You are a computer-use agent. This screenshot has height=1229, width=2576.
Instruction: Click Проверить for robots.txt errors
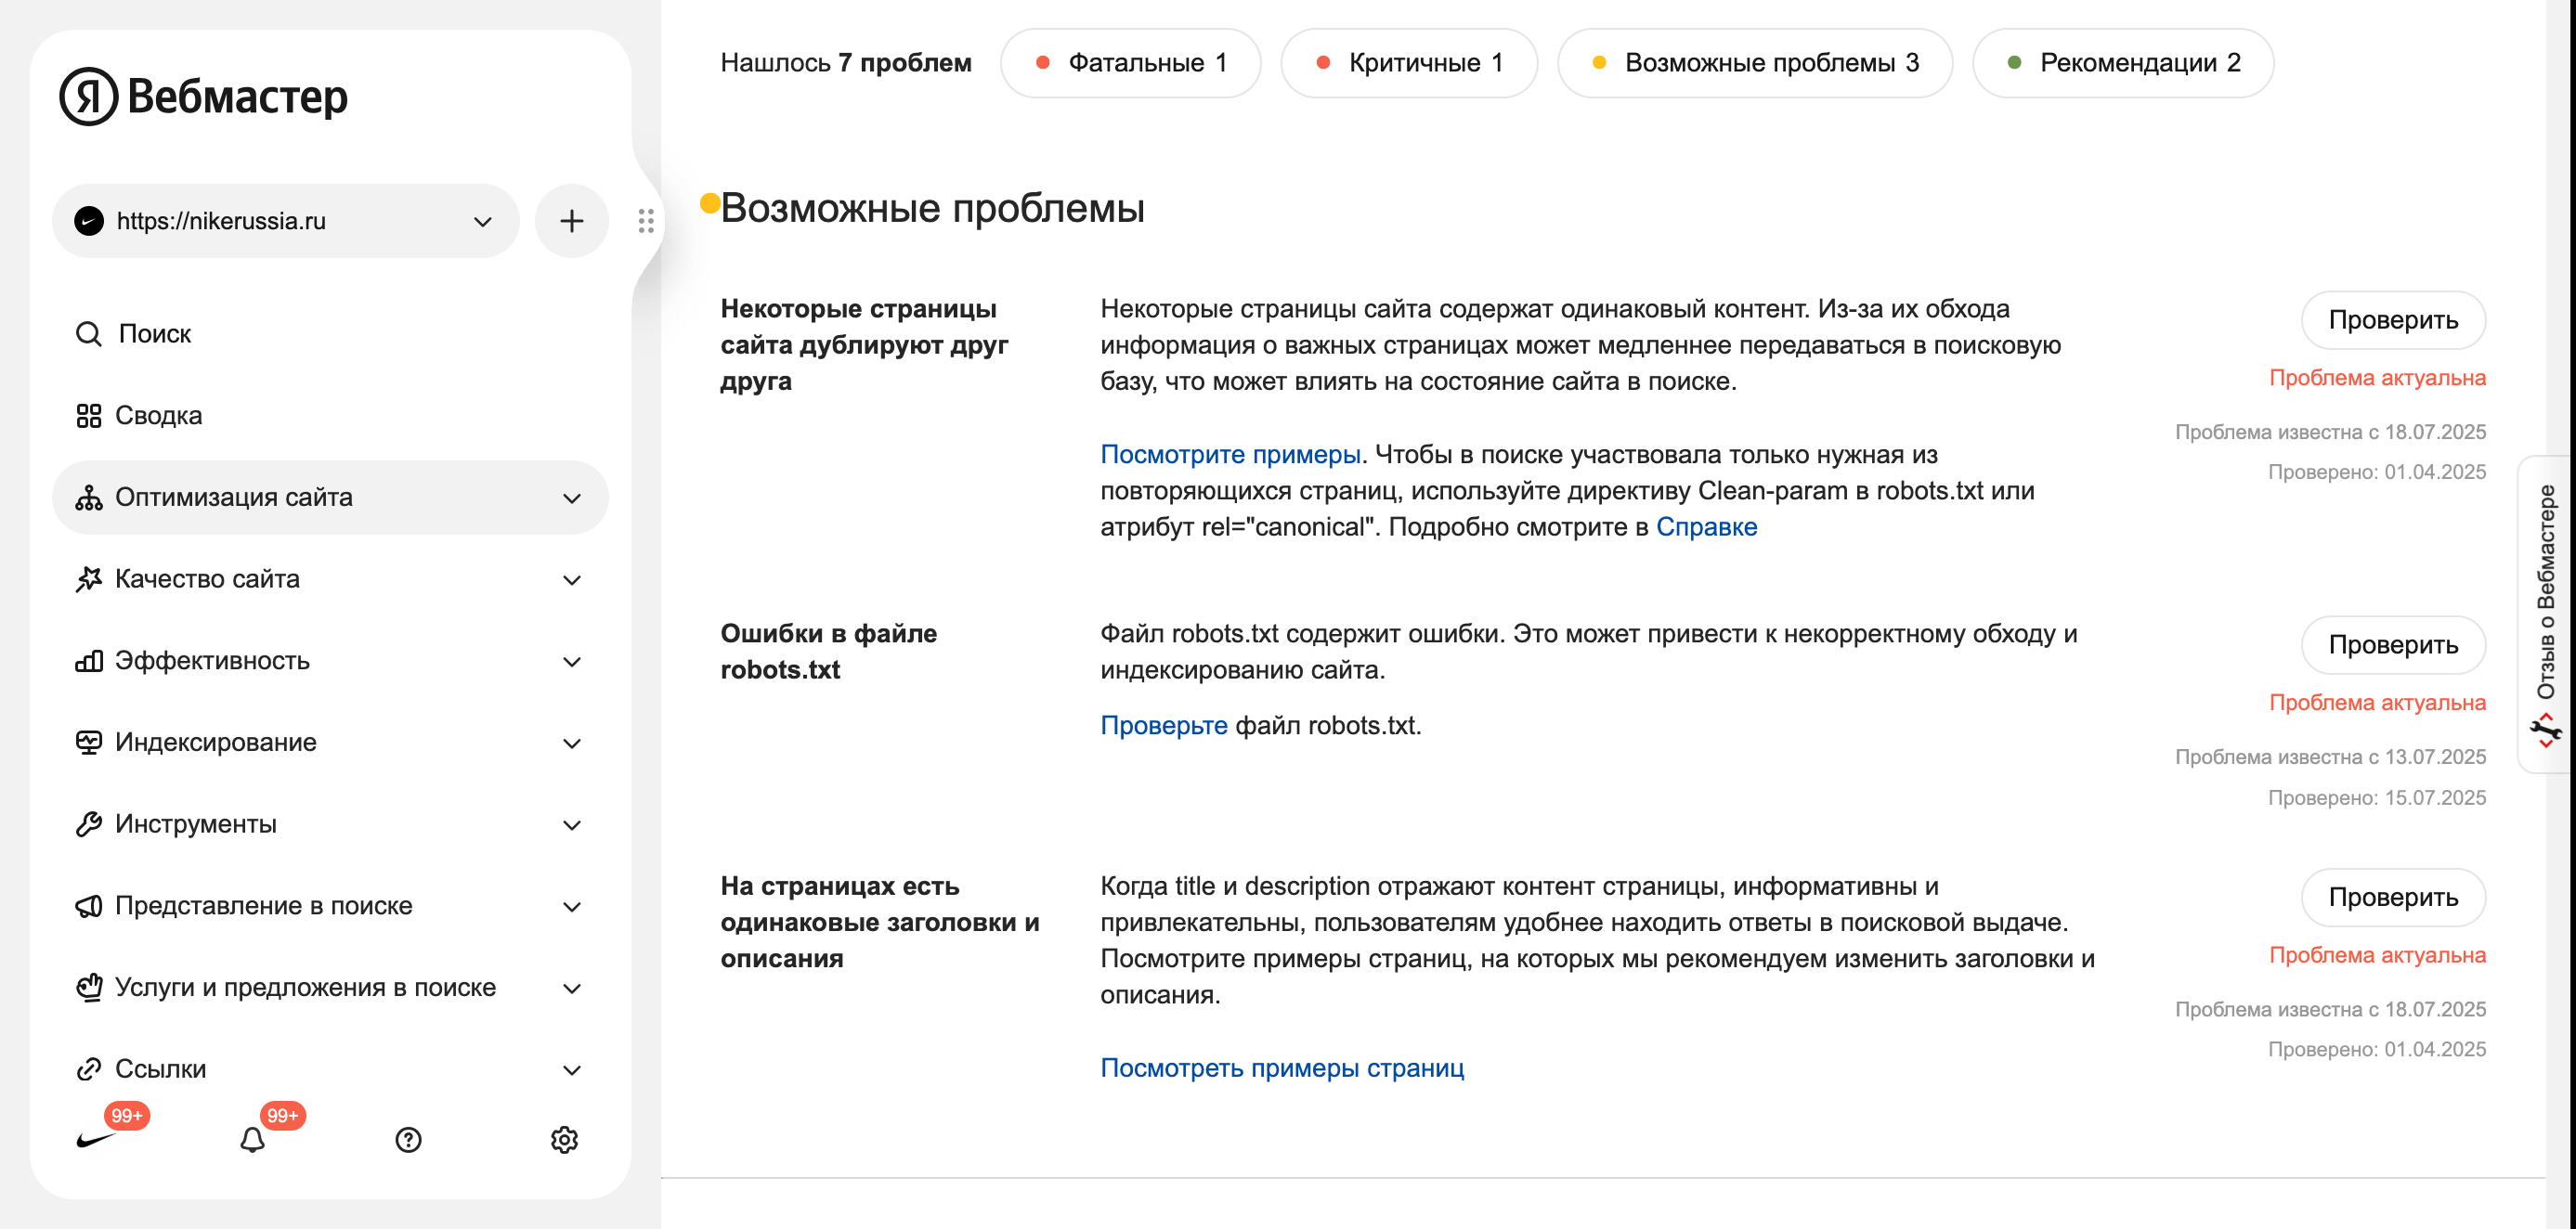click(x=2393, y=645)
